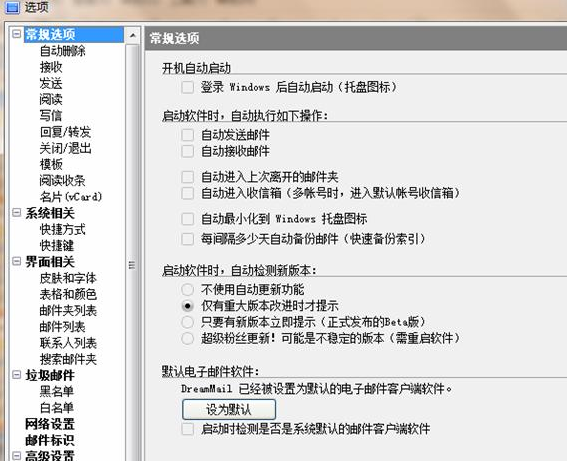Open the 发送 settings page

click(x=51, y=84)
